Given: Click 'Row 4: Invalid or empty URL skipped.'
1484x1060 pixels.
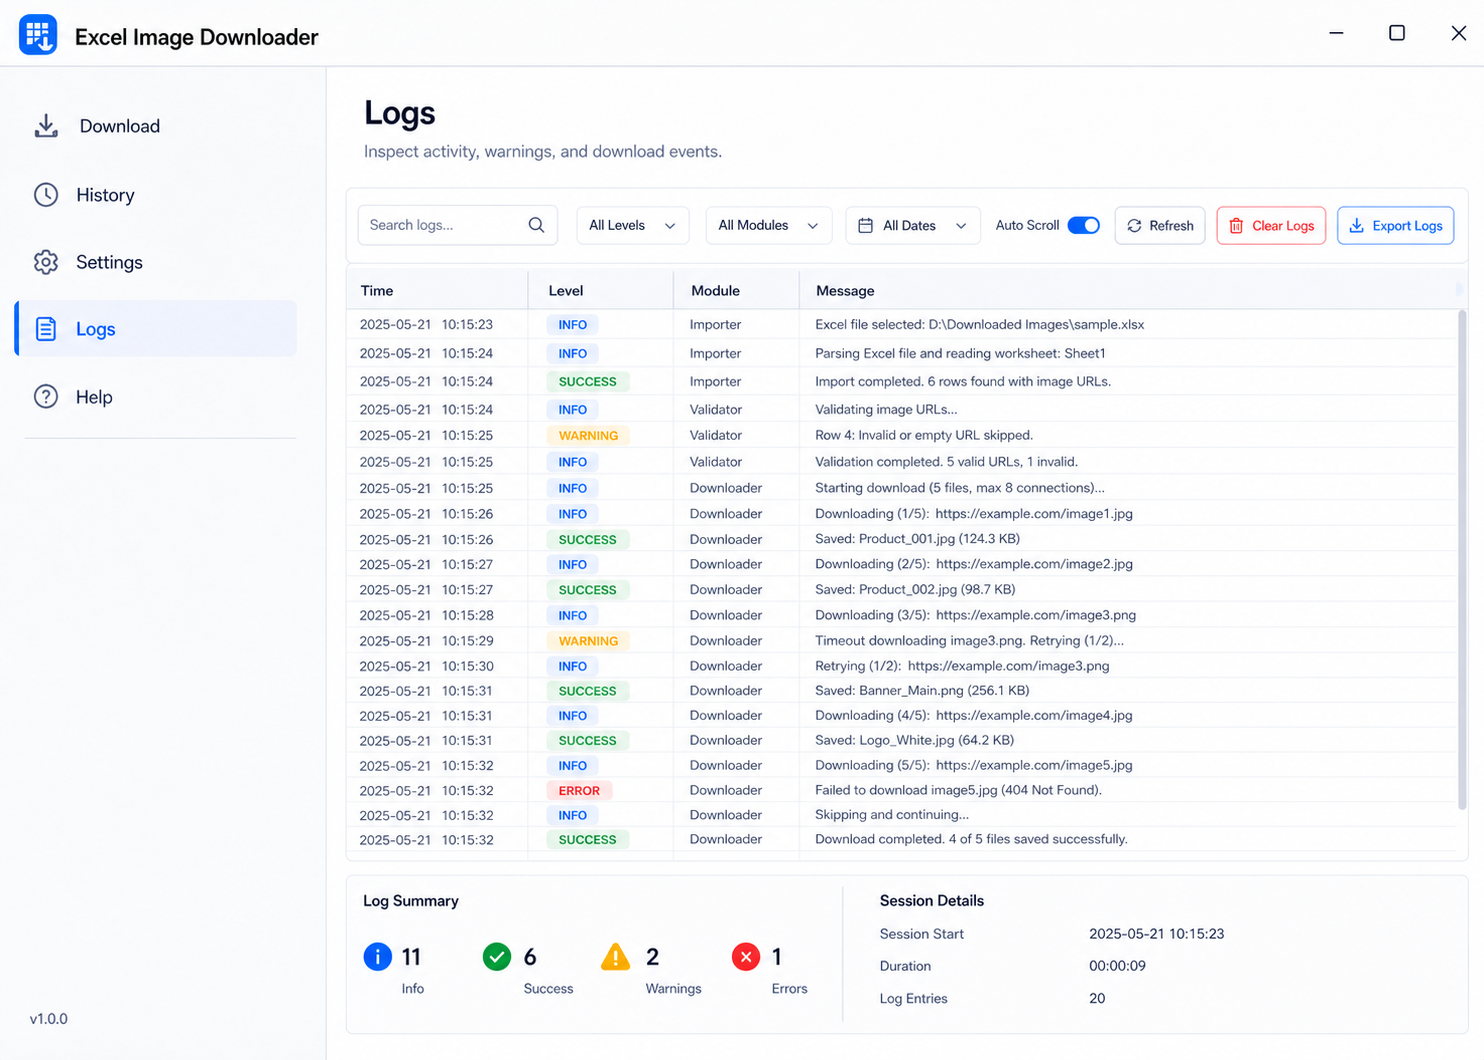Looking at the screenshot, I should click(924, 435).
